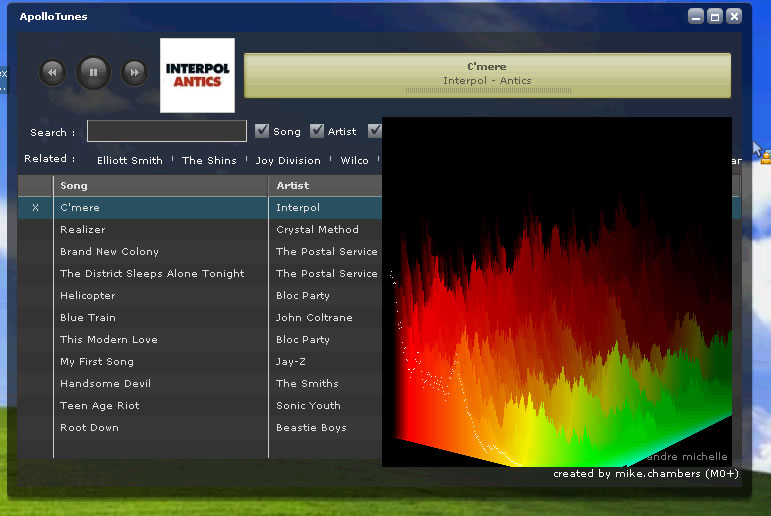This screenshot has width=771, height=516.
Task: Click The Postal Service in Brand New Colony row
Action: [326, 252]
